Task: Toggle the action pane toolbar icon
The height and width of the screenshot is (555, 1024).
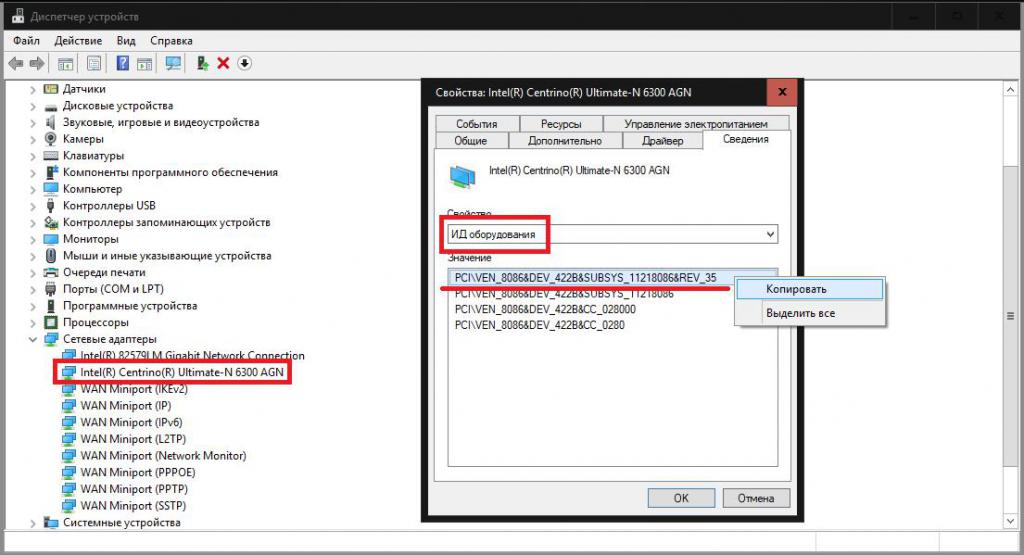Action: click(x=144, y=63)
